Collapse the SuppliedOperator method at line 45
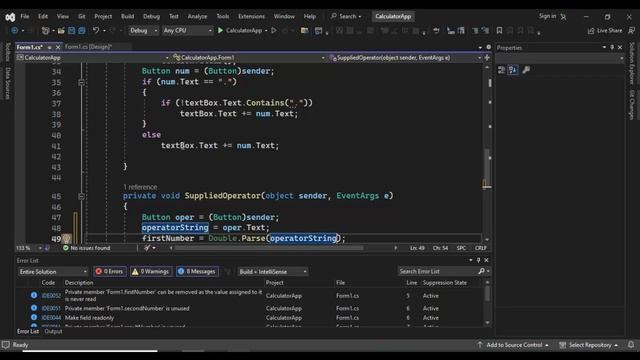Screen dimensions: 640x360 [x=81, y=196]
